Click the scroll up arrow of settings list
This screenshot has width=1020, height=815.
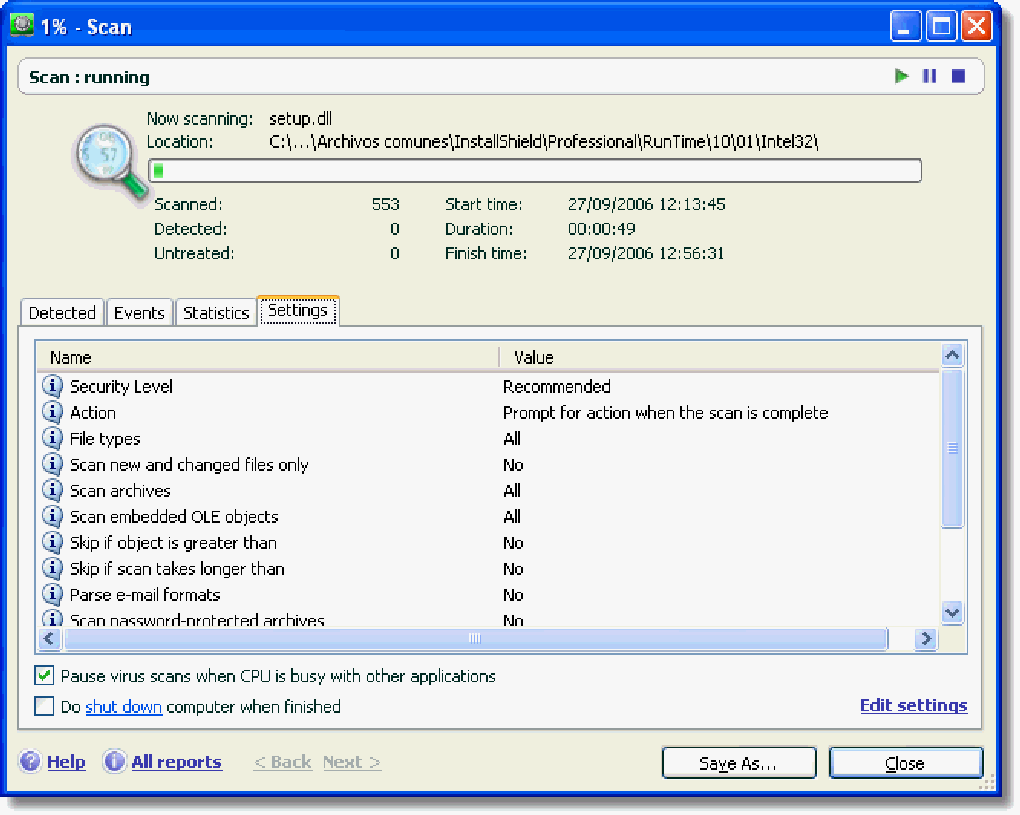(952, 355)
